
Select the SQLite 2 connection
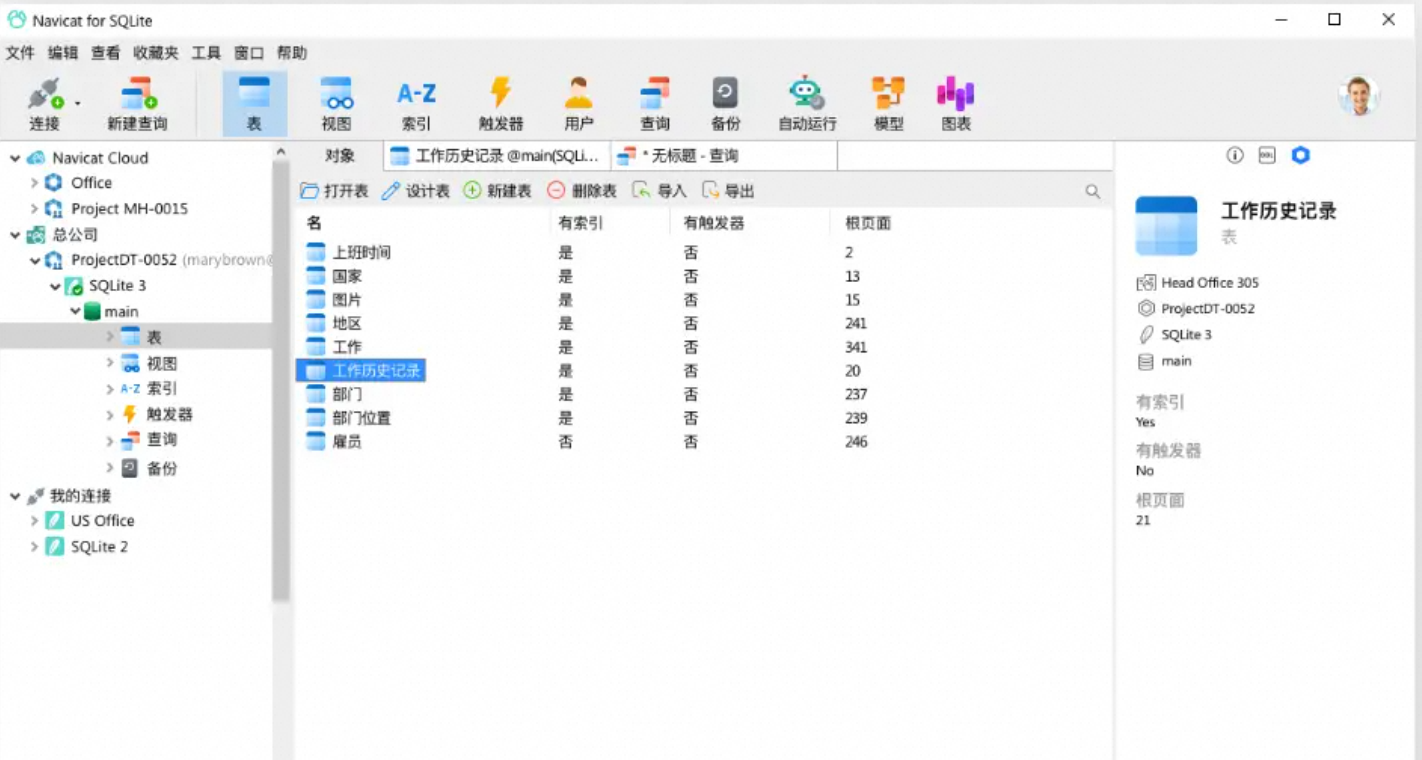(99, 547)
